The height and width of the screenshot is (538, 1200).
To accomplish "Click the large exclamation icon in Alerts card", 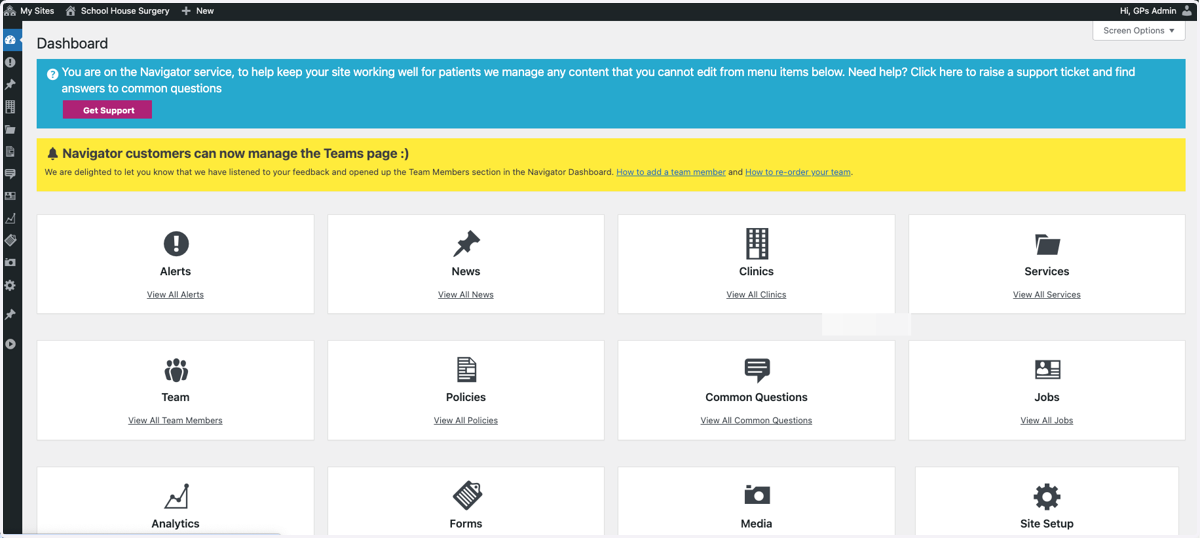I will 175,243.
